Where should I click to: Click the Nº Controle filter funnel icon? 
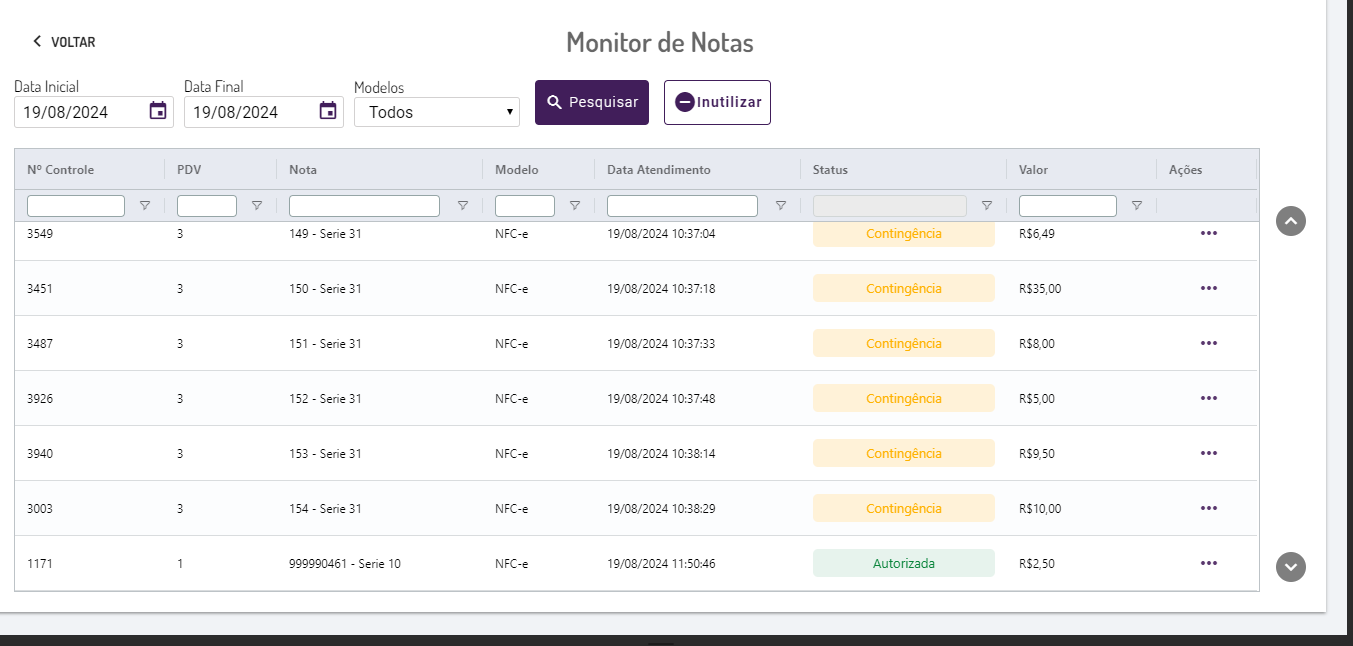145,206
